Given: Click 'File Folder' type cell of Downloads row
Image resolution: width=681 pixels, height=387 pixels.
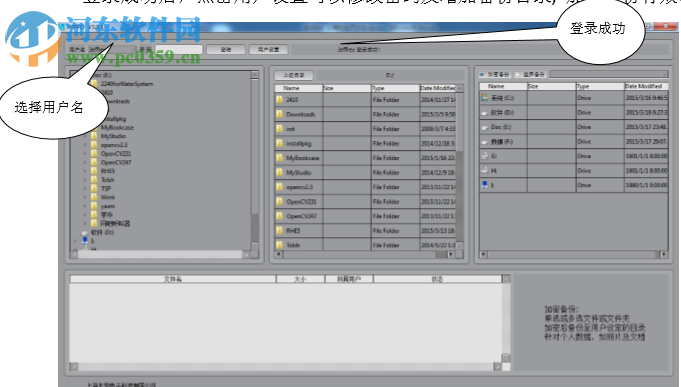Looking at the screenshot, I should point(386,114).
